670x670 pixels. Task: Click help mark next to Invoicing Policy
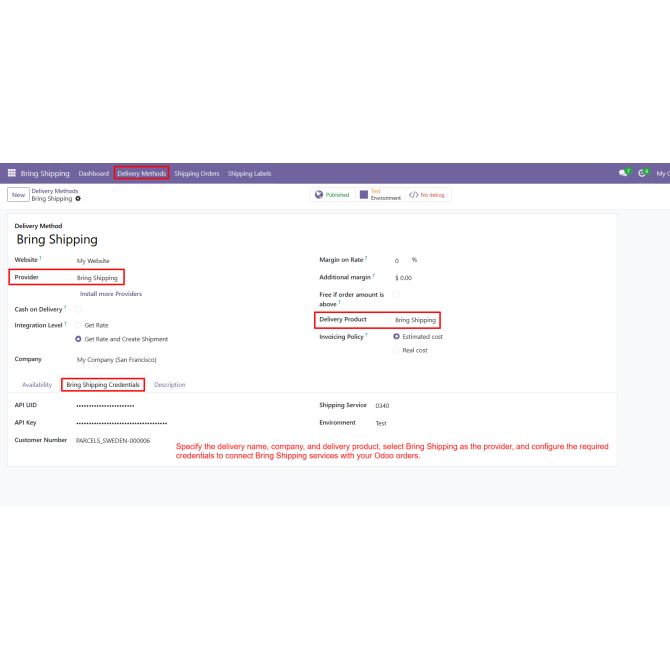367,335
